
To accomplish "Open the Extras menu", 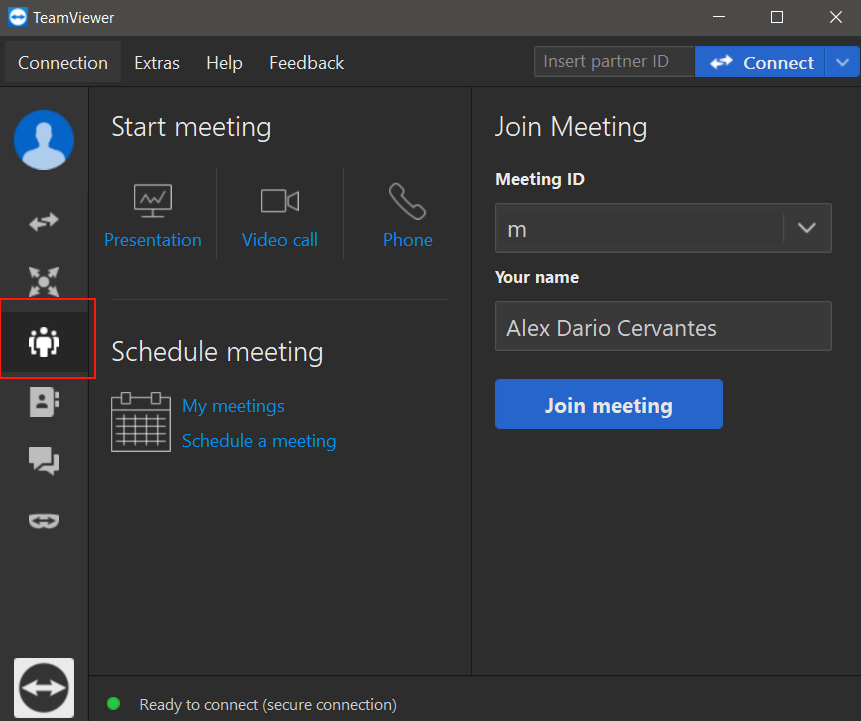I will 157,62.
